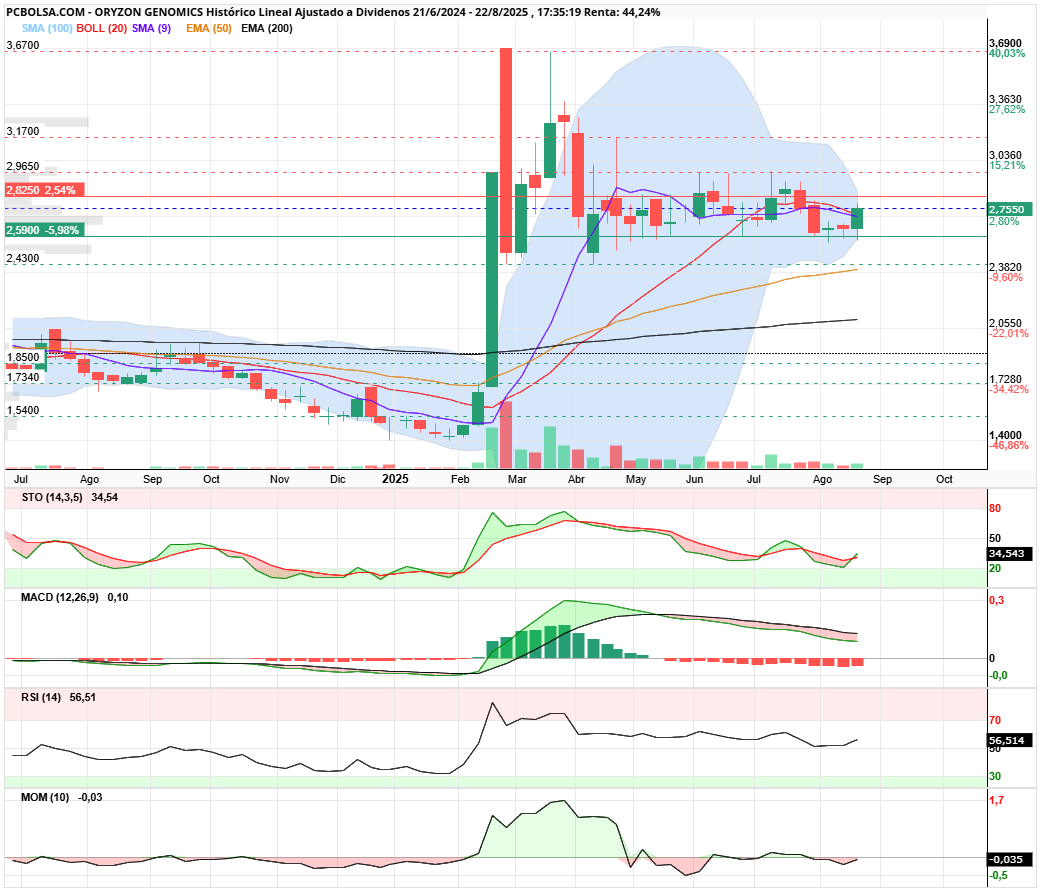Click the EMA (50) legend label
This screenshot has width=1041, height=892.
pyautogui.click(x=208, y=28)
